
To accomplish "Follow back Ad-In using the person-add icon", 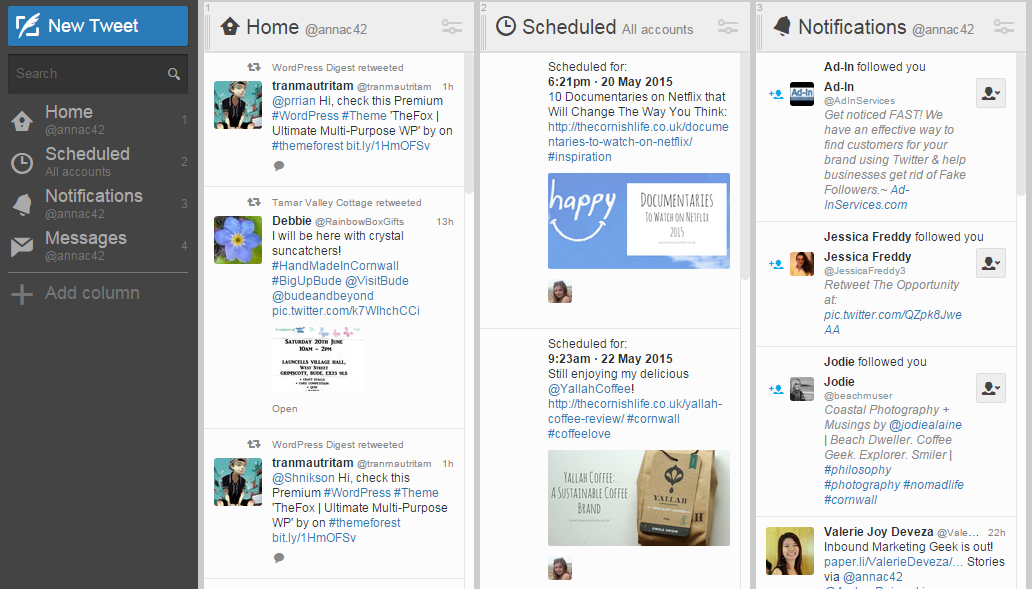I will (x=777, y=93).
